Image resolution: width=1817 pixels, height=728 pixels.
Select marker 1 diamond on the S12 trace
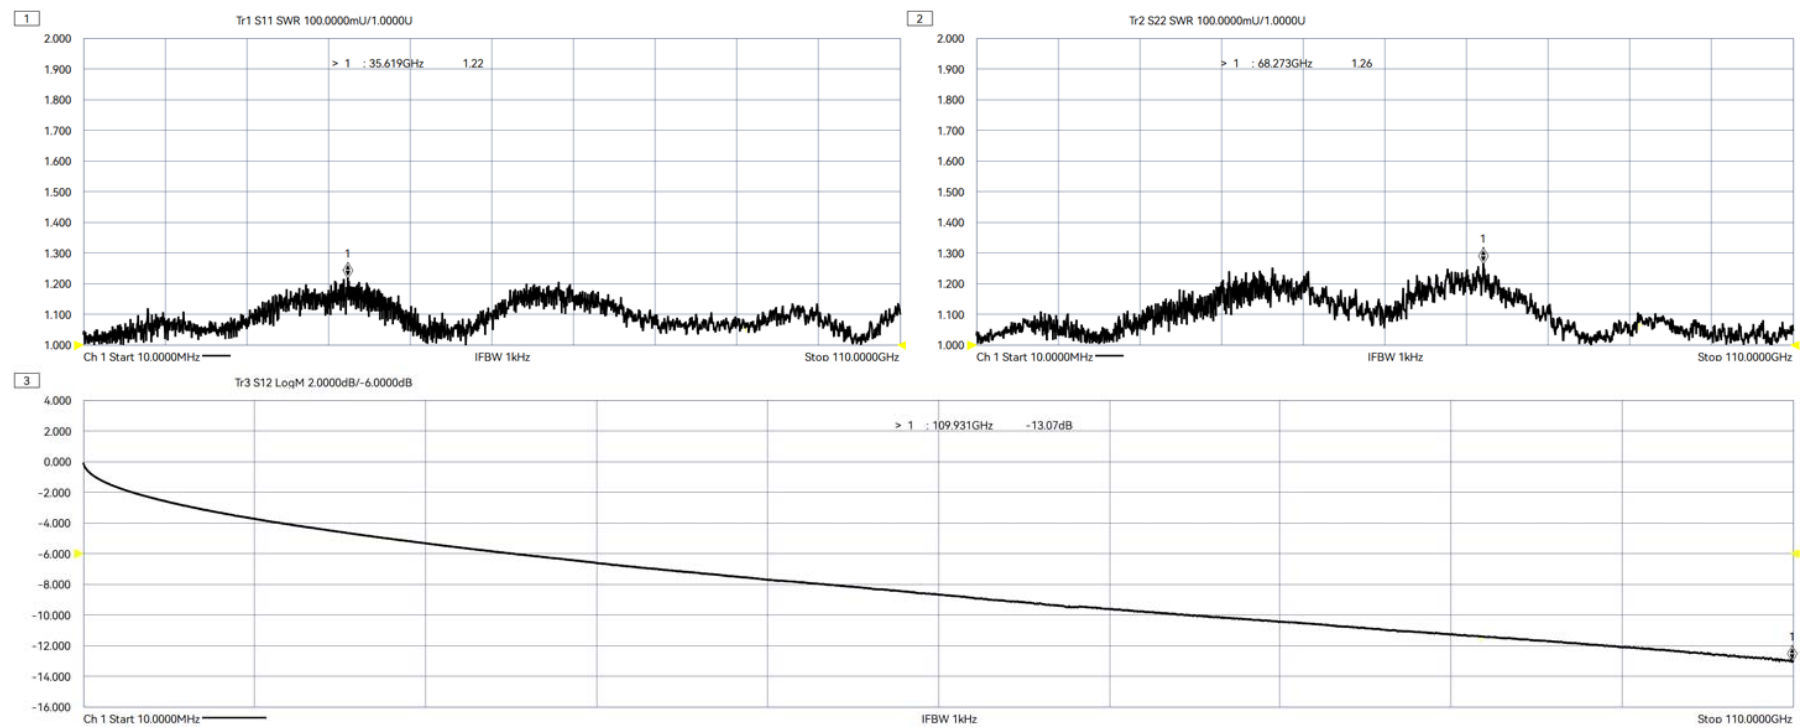tap(1792, 654)
